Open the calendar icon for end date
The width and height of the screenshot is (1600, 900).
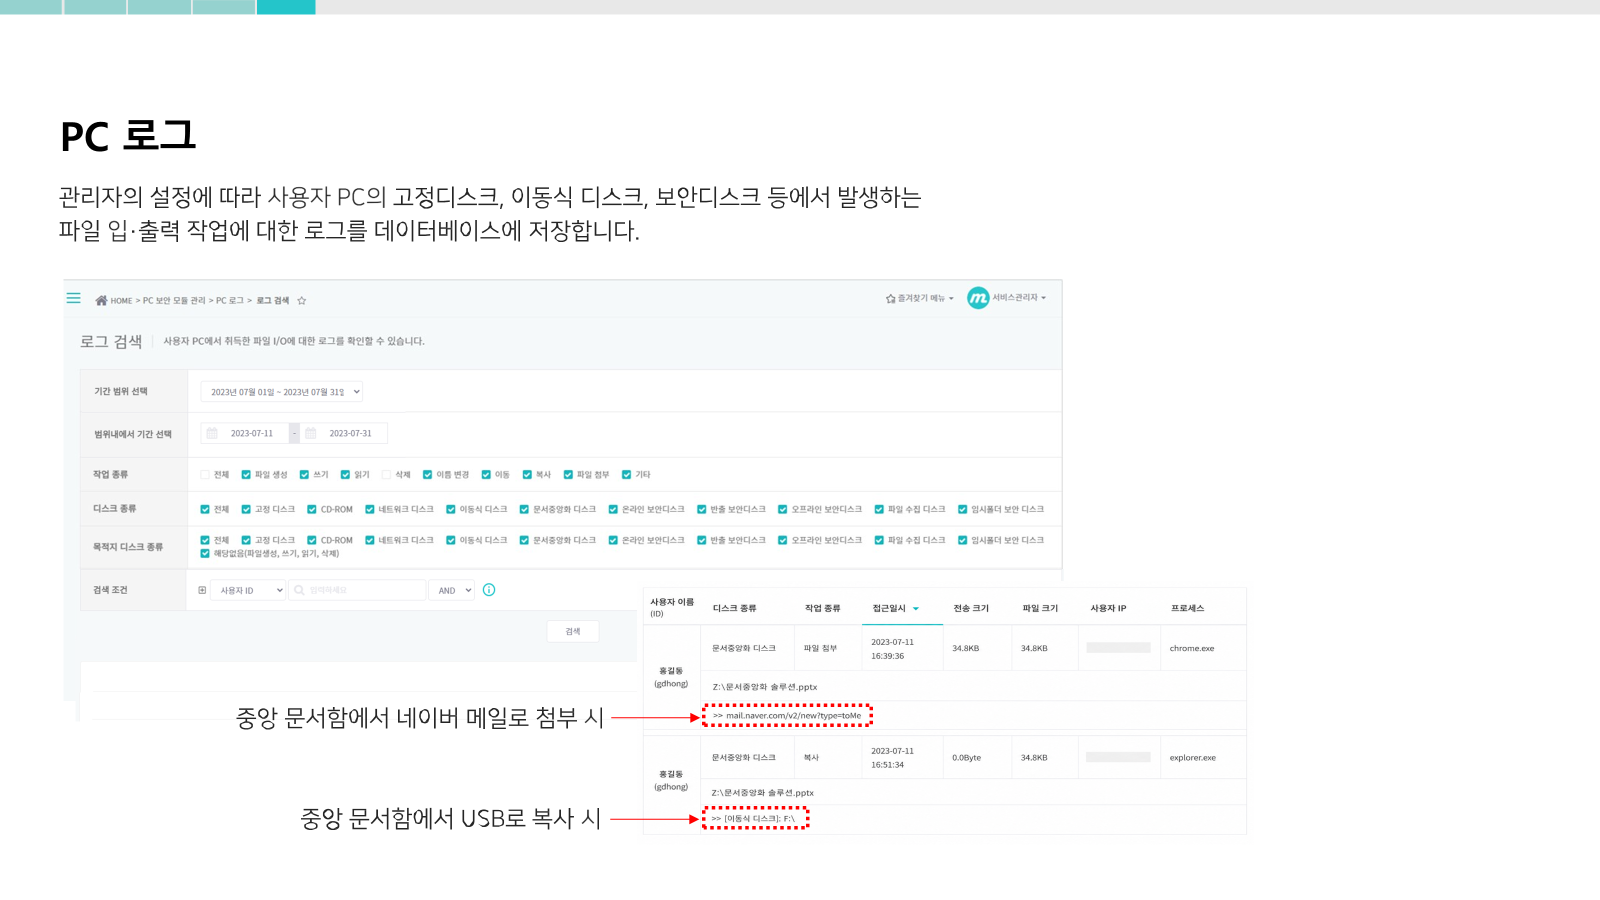tap(311, 433)
